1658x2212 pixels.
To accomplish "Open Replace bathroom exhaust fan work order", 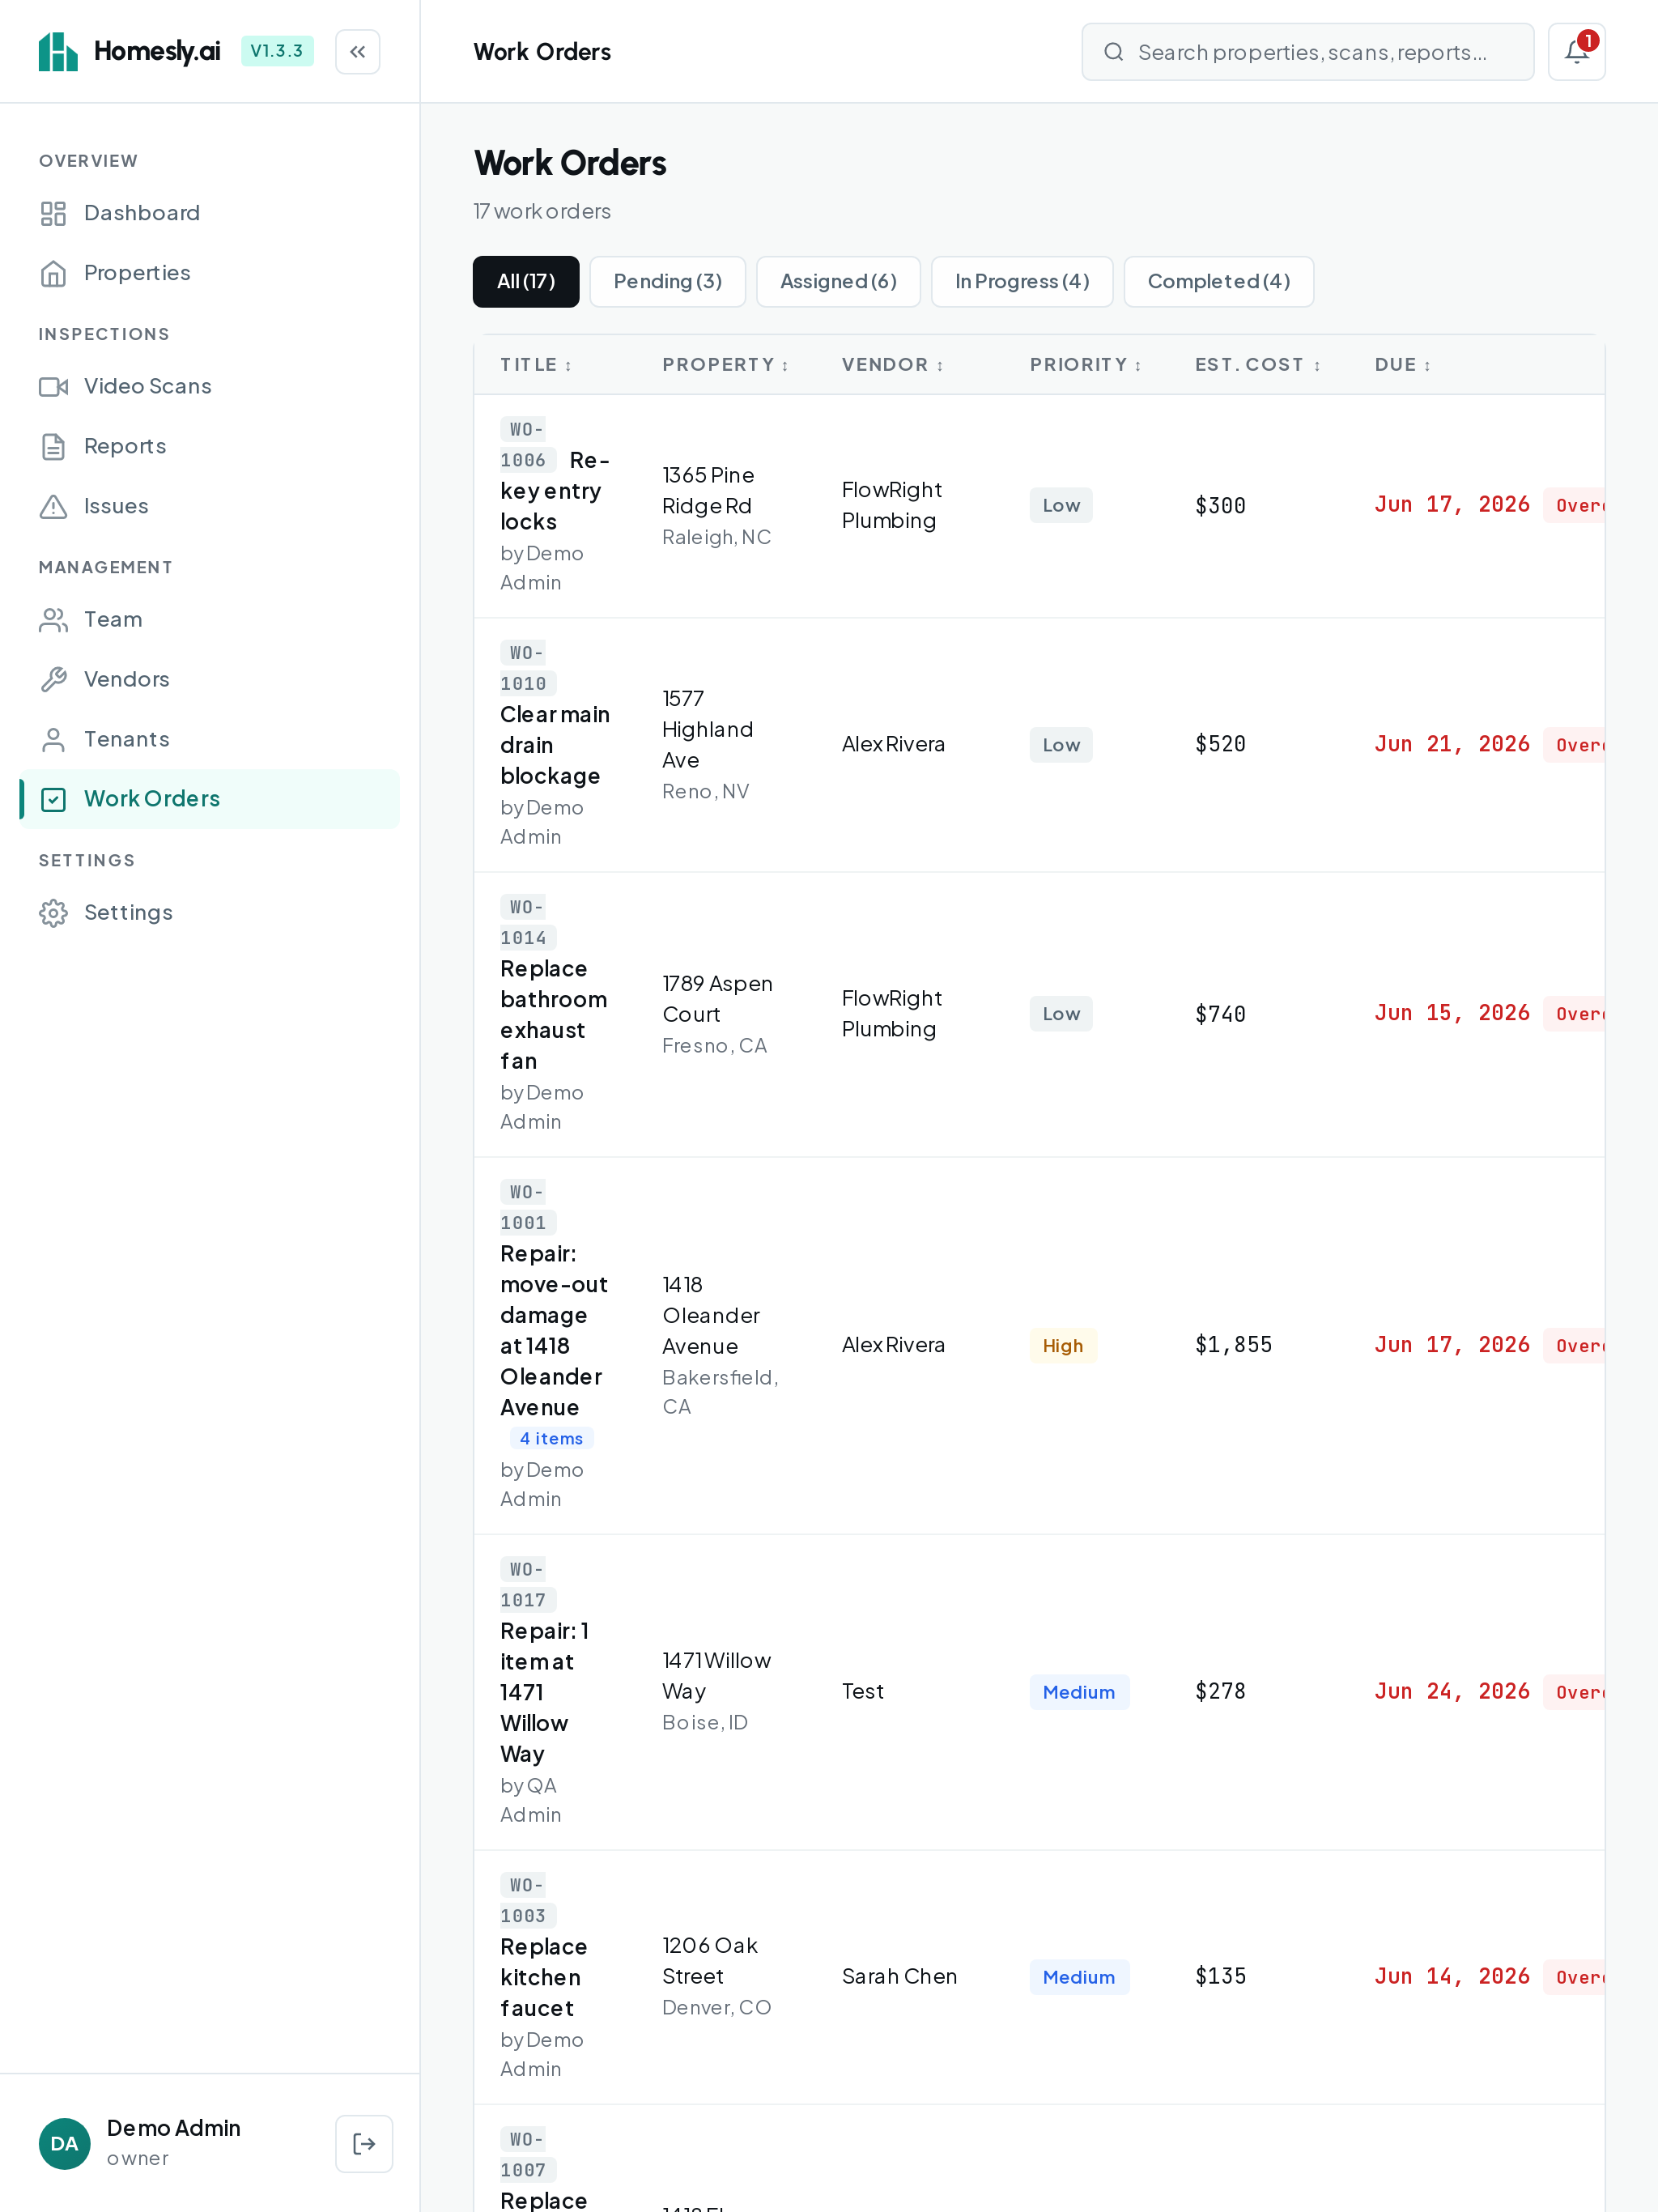I will (x=553, y=1014).
